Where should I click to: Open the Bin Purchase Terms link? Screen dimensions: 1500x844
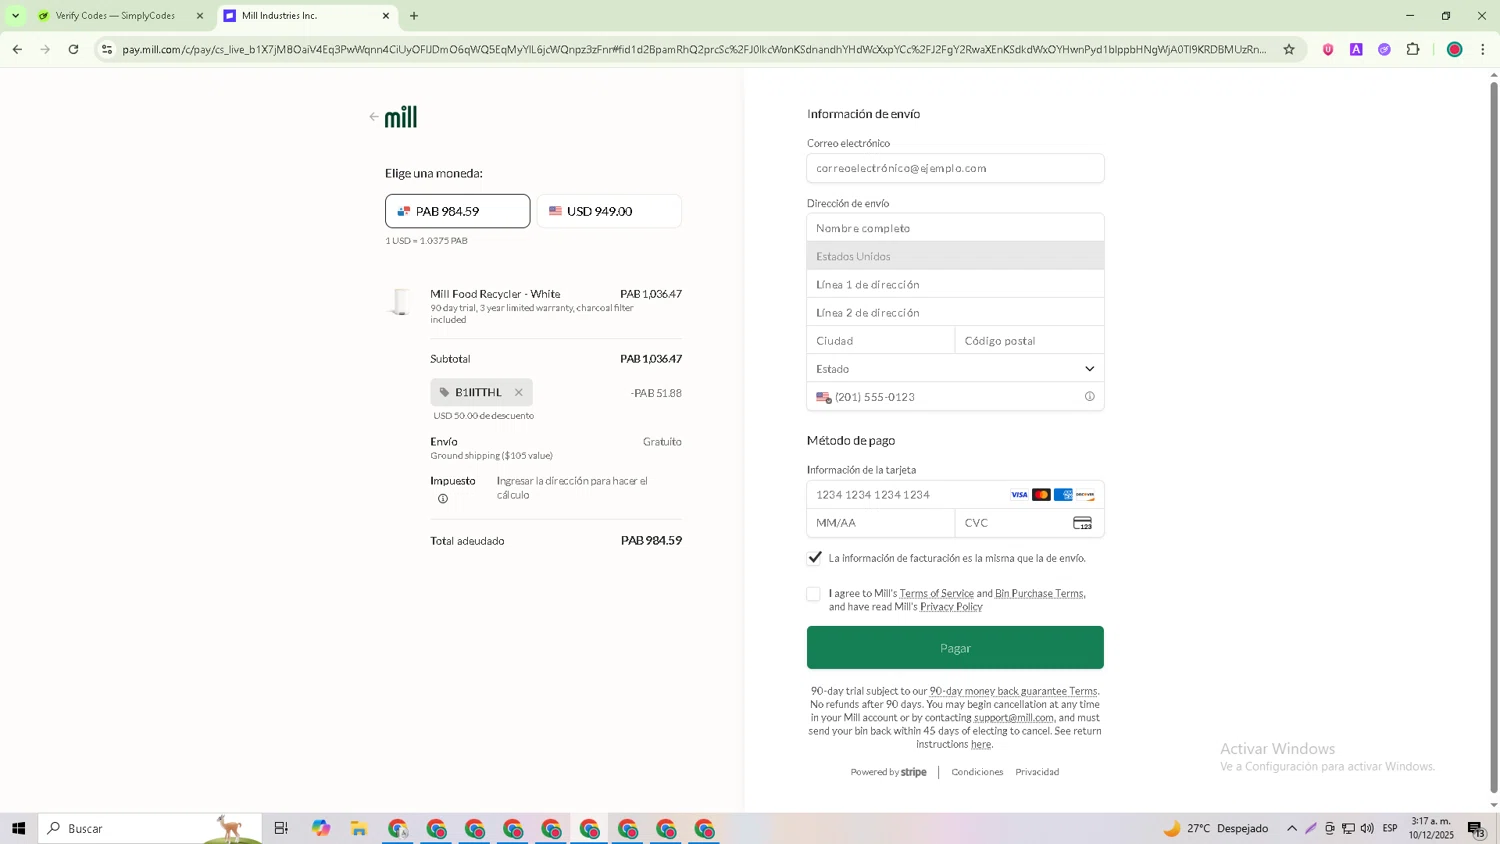[1039, 593]
